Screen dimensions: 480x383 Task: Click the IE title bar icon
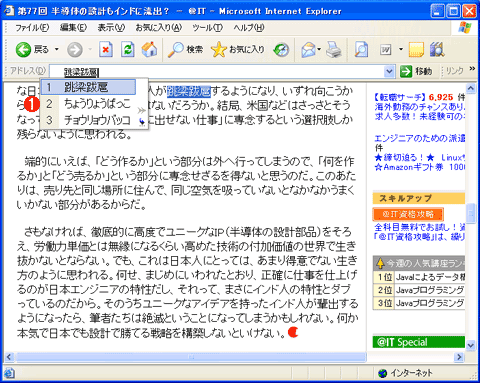point(9,11)
